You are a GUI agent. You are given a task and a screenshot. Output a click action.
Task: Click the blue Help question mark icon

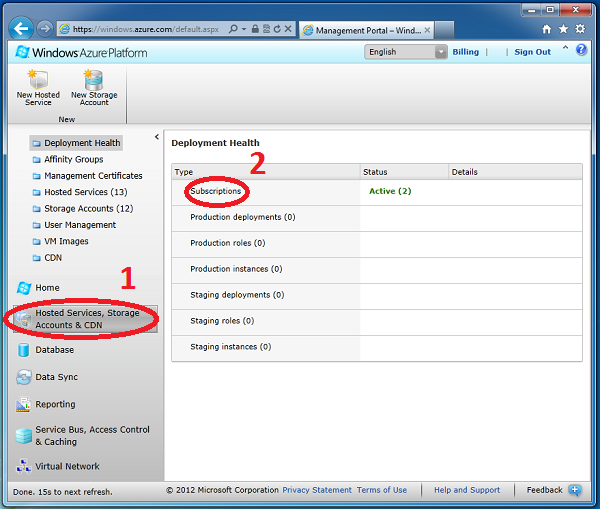pos(581,50)
